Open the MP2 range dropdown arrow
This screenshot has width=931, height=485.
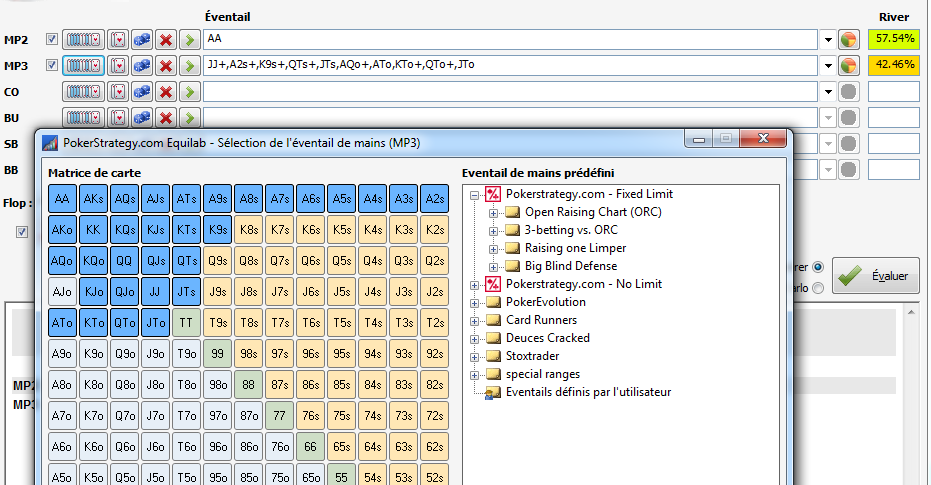point(828,40)
